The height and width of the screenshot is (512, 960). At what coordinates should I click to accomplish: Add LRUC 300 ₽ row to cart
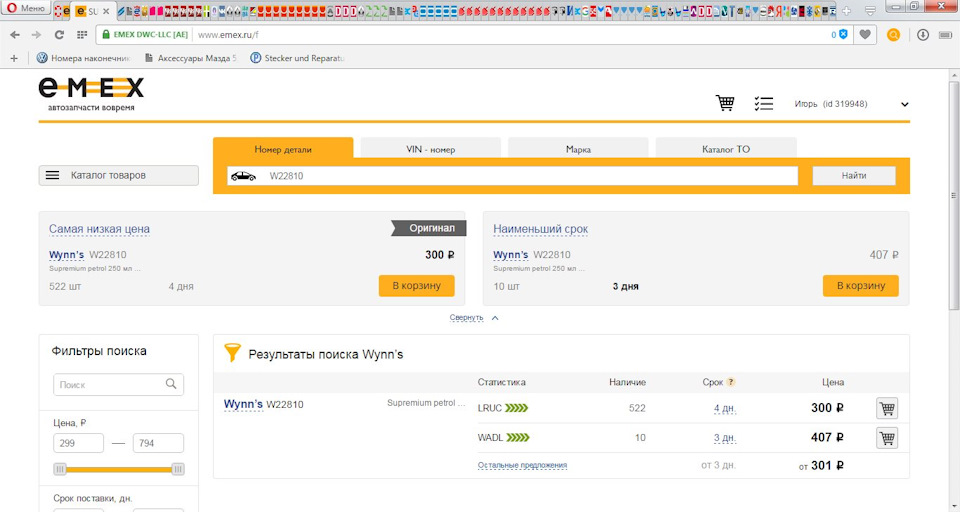coord(887,408)
